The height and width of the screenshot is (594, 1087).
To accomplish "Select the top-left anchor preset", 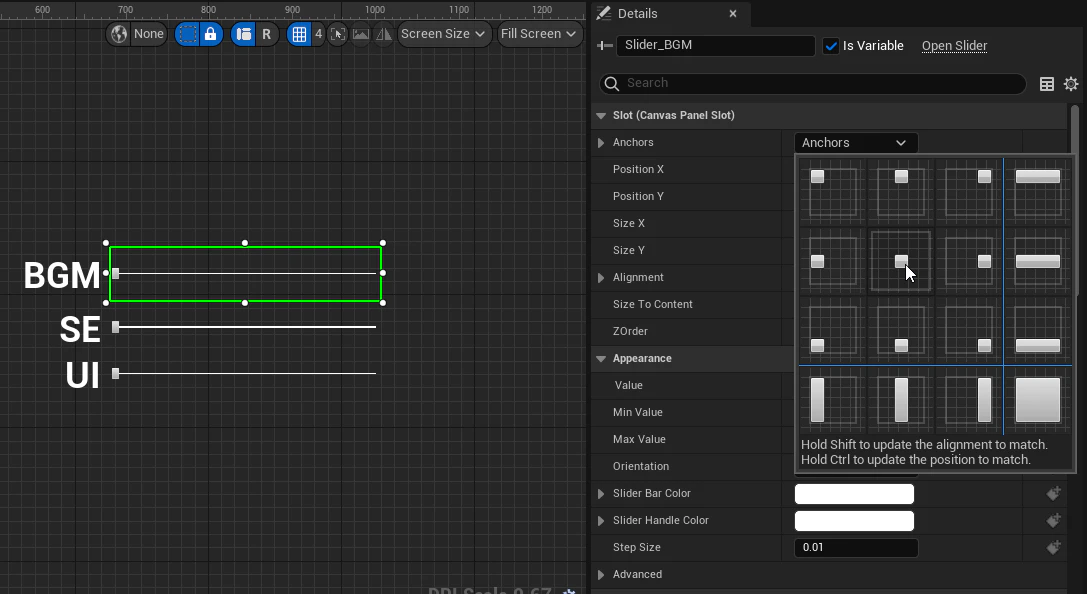I will (x=833, y=193).
